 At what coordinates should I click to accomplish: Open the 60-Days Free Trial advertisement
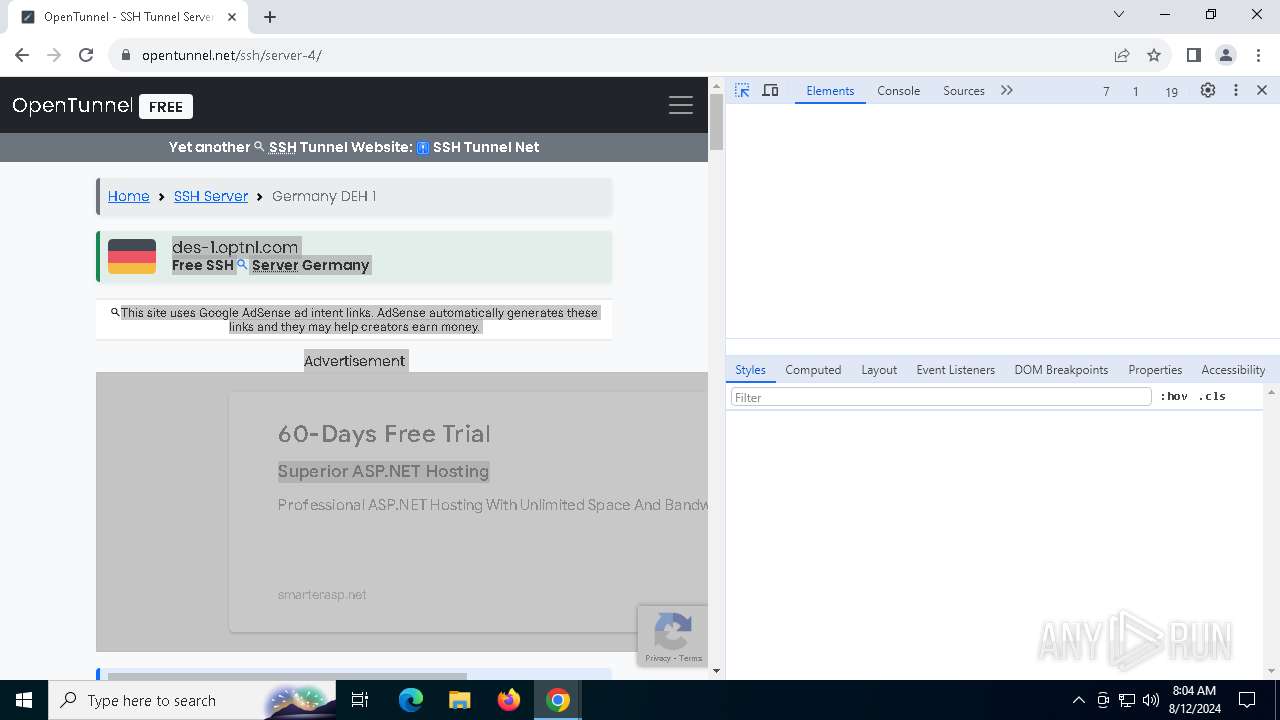384,433
